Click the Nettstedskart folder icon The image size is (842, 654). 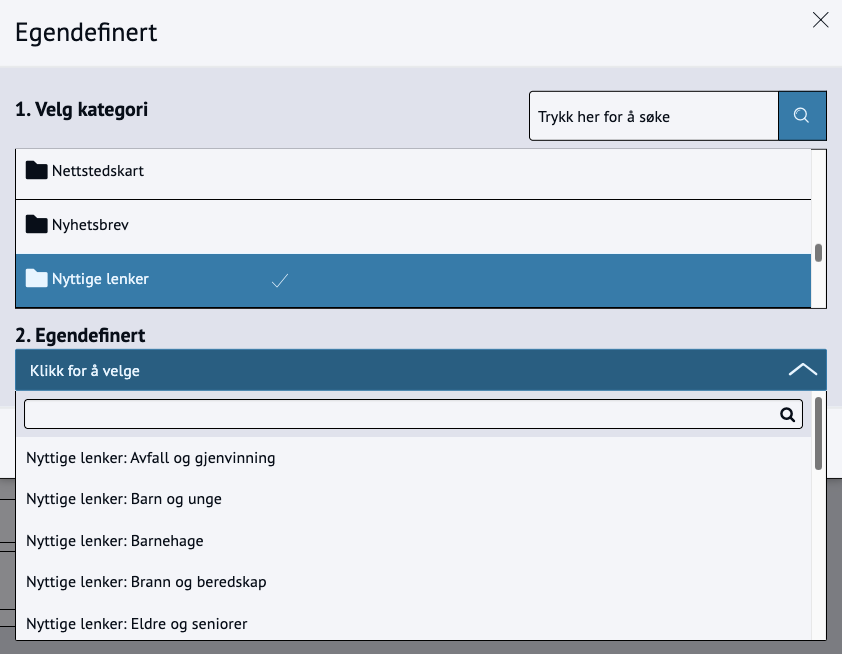pyautogui.click(x=37, y=170)
